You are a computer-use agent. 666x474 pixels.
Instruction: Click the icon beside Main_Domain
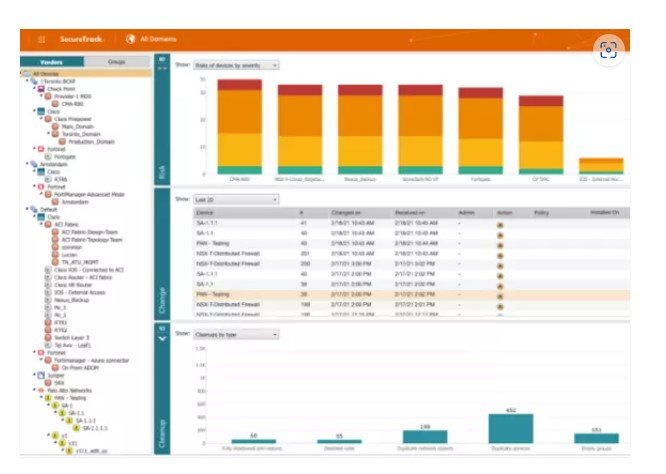[x=55, y=127]
